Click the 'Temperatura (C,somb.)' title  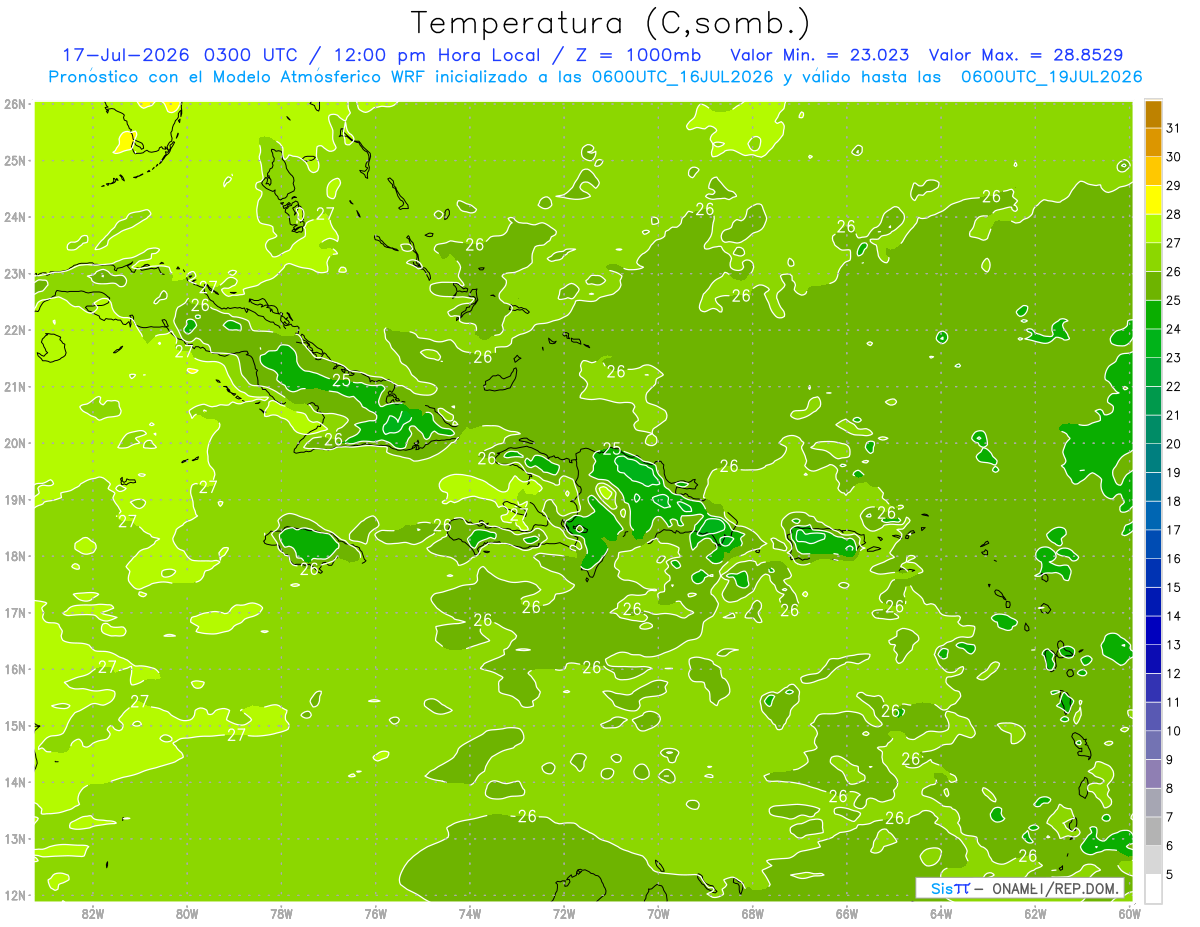coord(610,23)
